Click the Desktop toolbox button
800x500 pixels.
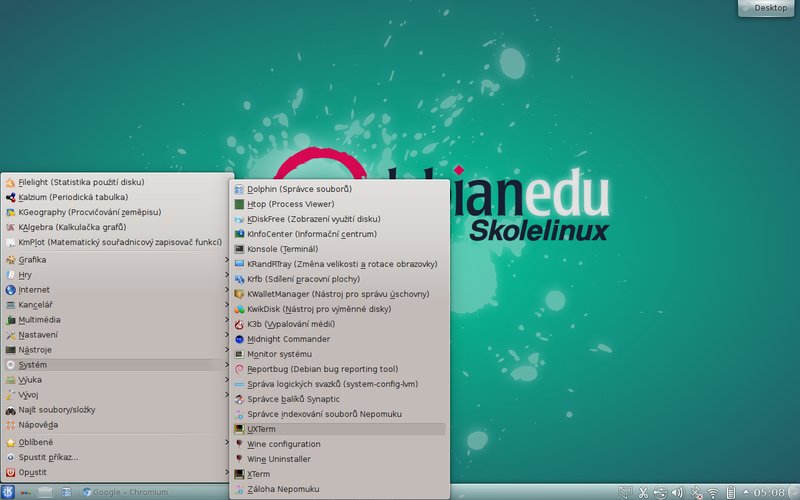pos(766,8)
